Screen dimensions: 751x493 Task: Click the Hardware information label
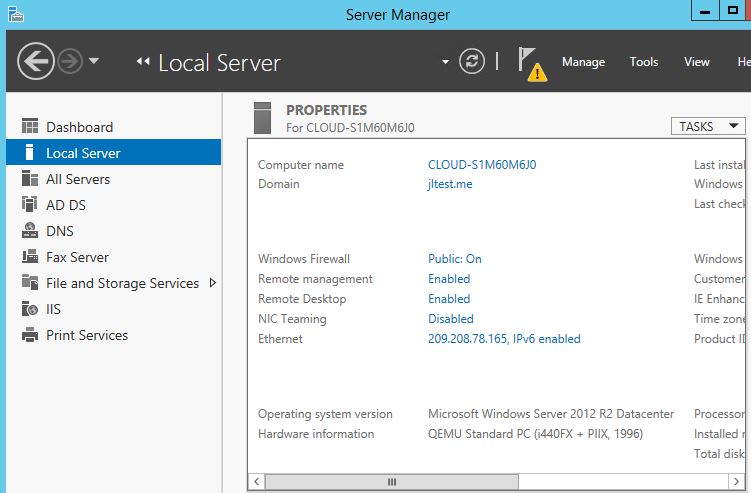tap(316, 434)
